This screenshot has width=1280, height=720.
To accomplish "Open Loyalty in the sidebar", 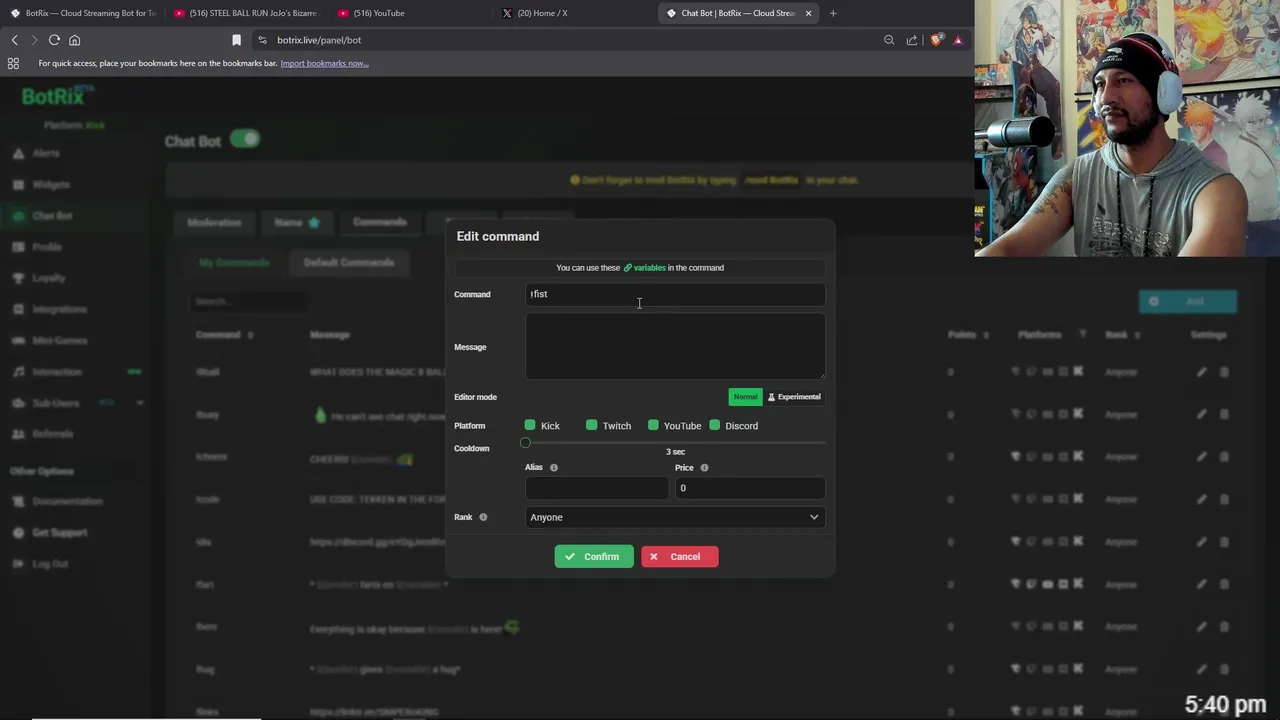I will [48, 278].
